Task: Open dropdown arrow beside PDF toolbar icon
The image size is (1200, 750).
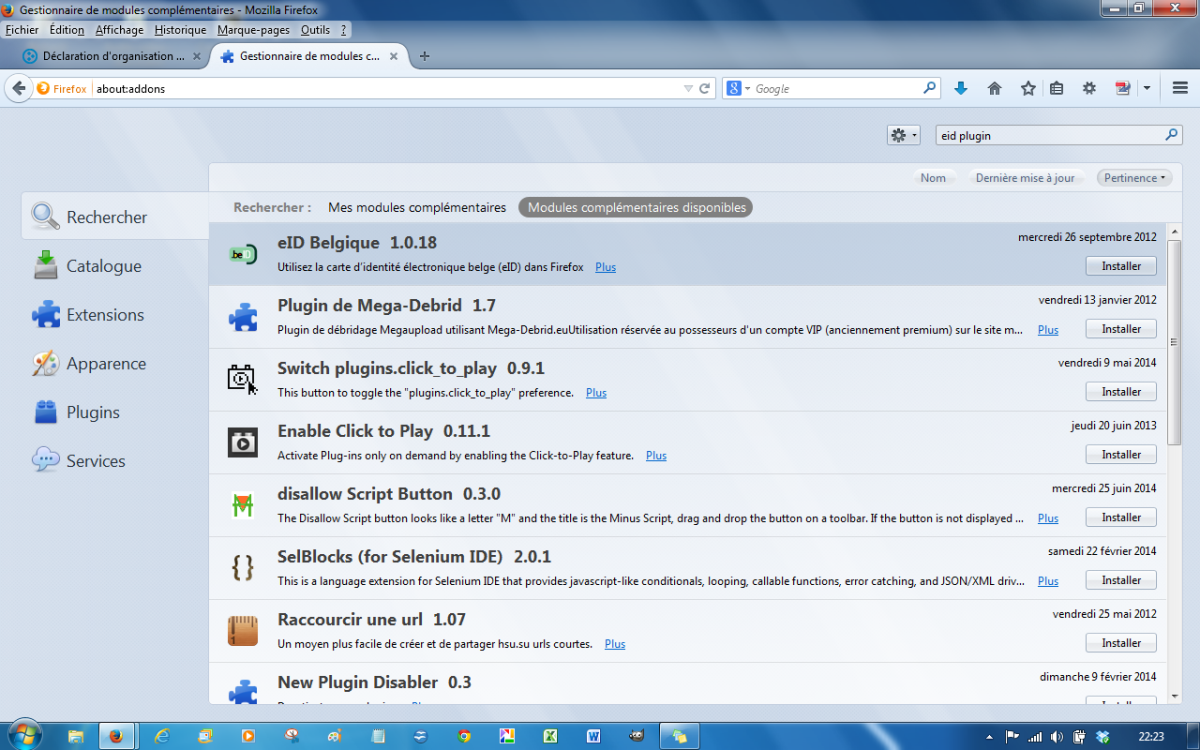Action: point(1147,88)
